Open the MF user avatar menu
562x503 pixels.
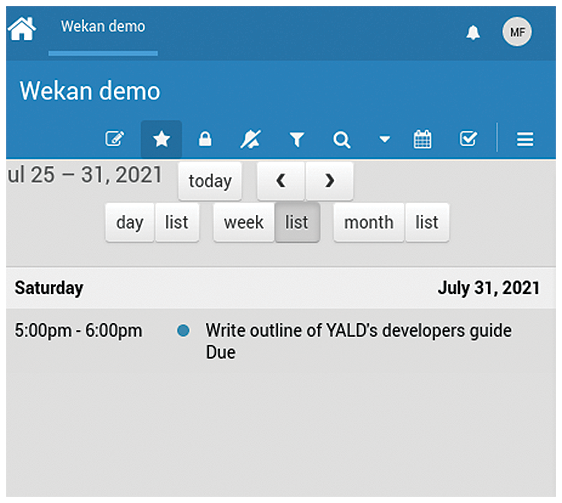click(517, 32)
